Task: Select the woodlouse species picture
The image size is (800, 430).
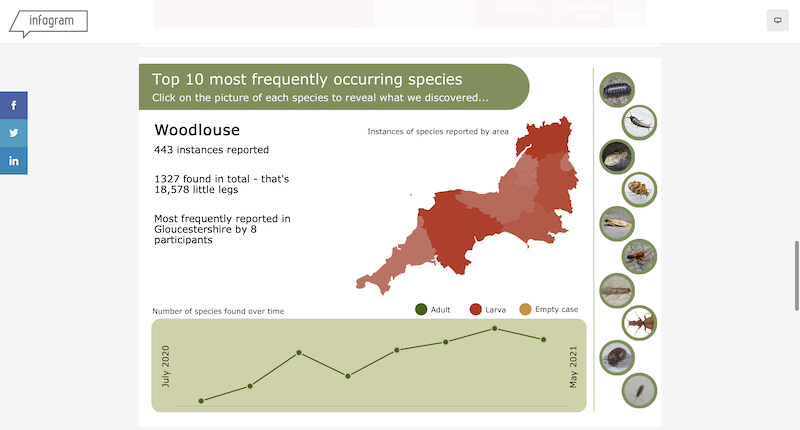Action: coord(617,90)
